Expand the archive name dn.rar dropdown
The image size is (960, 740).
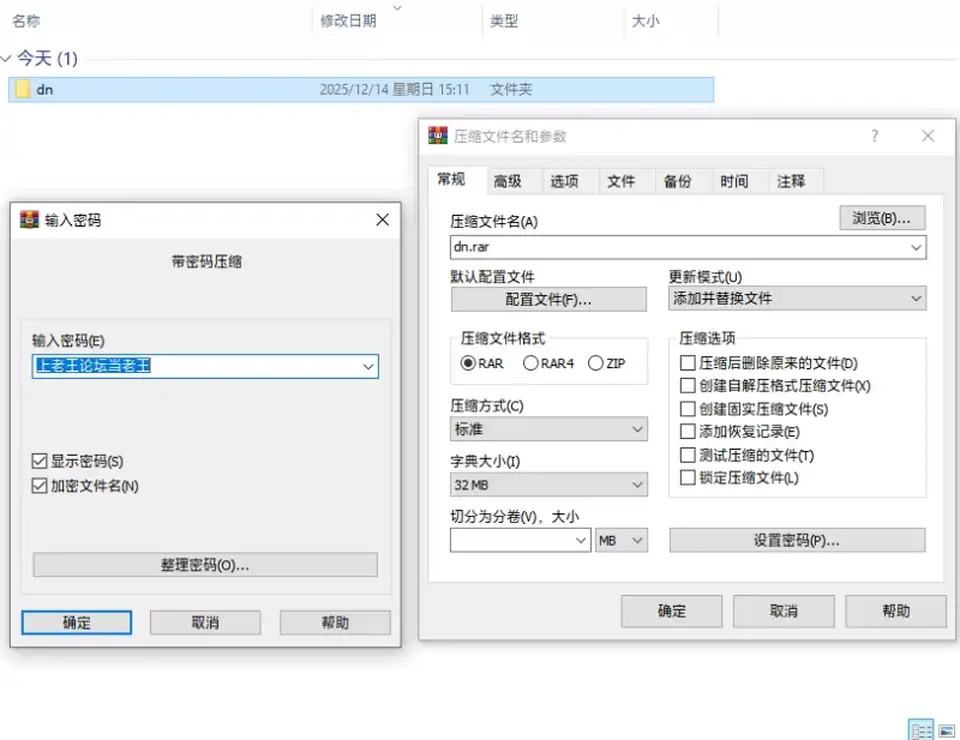tap(916, 247)
